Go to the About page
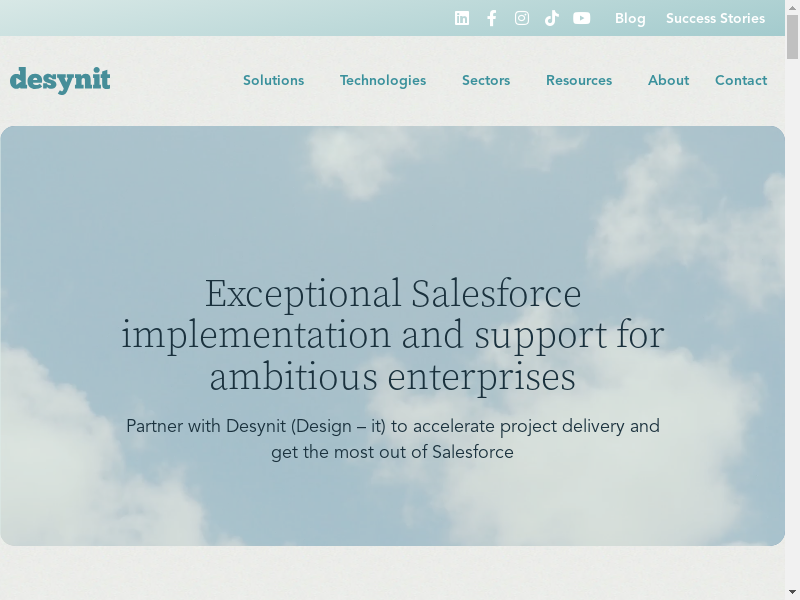Viewport: 800px width, 600px height. click(x=668, y=80)
